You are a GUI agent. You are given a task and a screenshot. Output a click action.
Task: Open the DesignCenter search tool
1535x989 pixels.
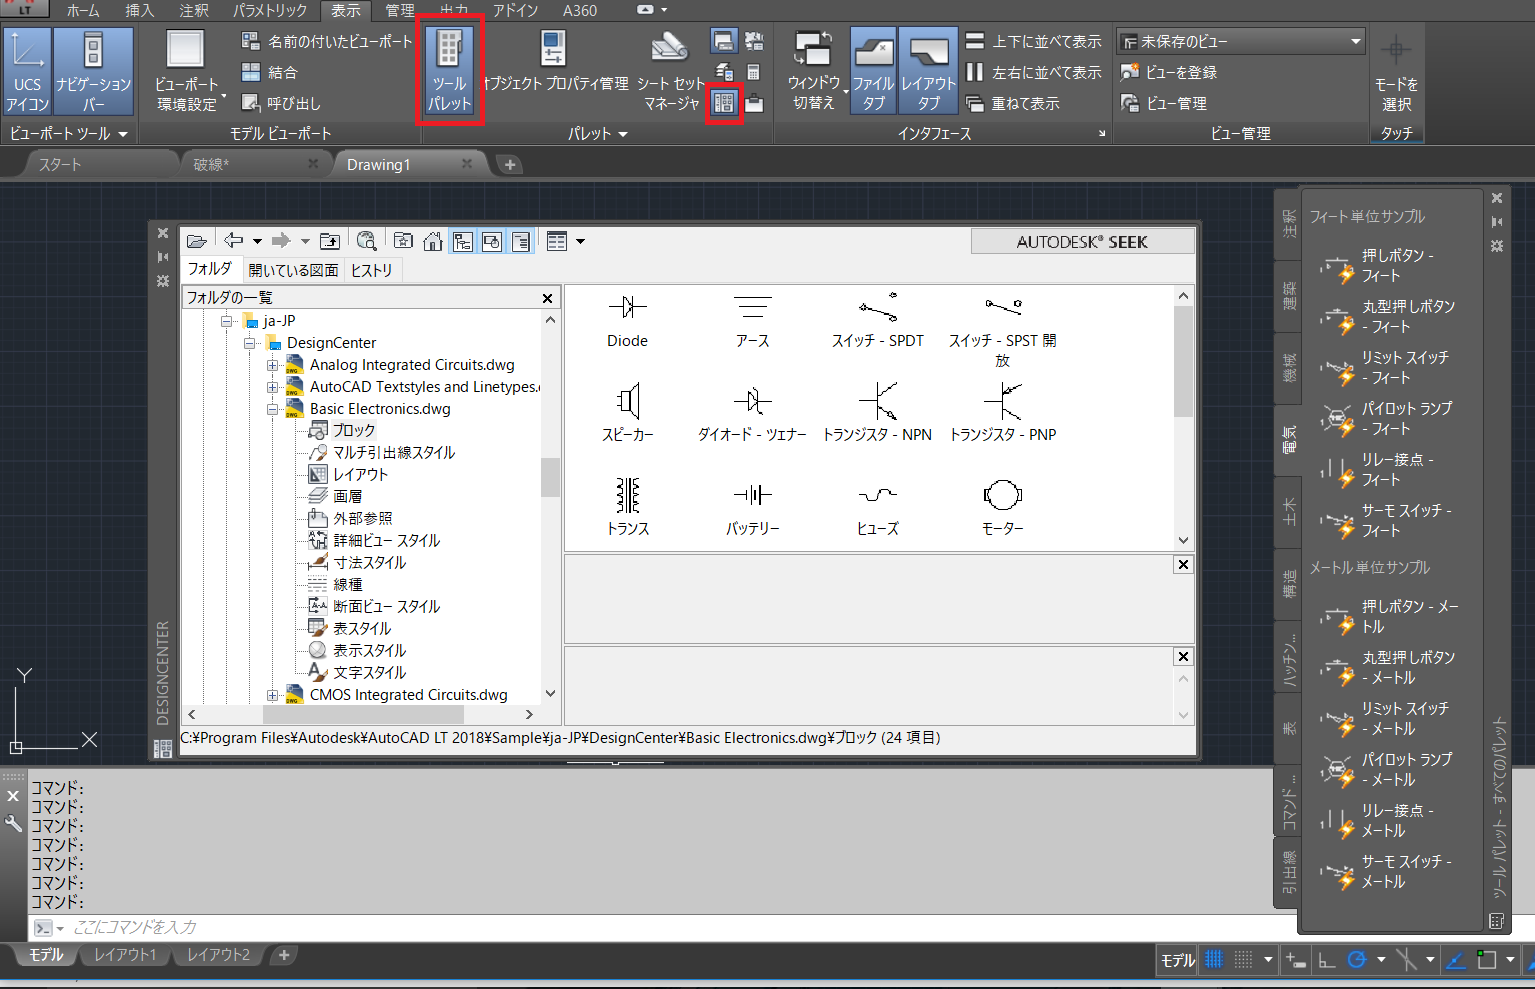(x=367, y=241)
